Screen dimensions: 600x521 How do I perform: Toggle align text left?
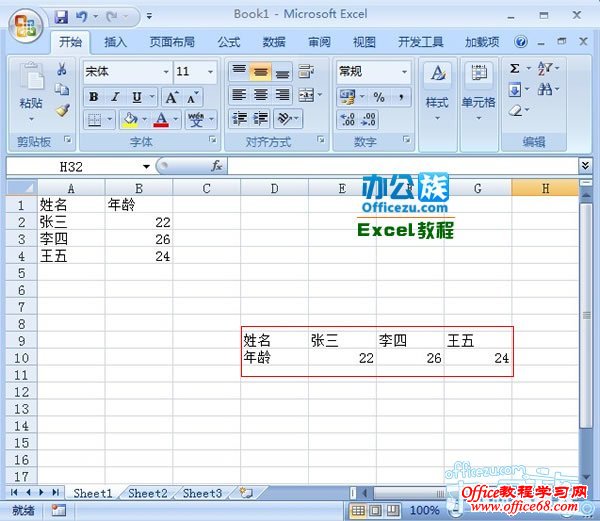pyautogui.click(x=239, y=95)
